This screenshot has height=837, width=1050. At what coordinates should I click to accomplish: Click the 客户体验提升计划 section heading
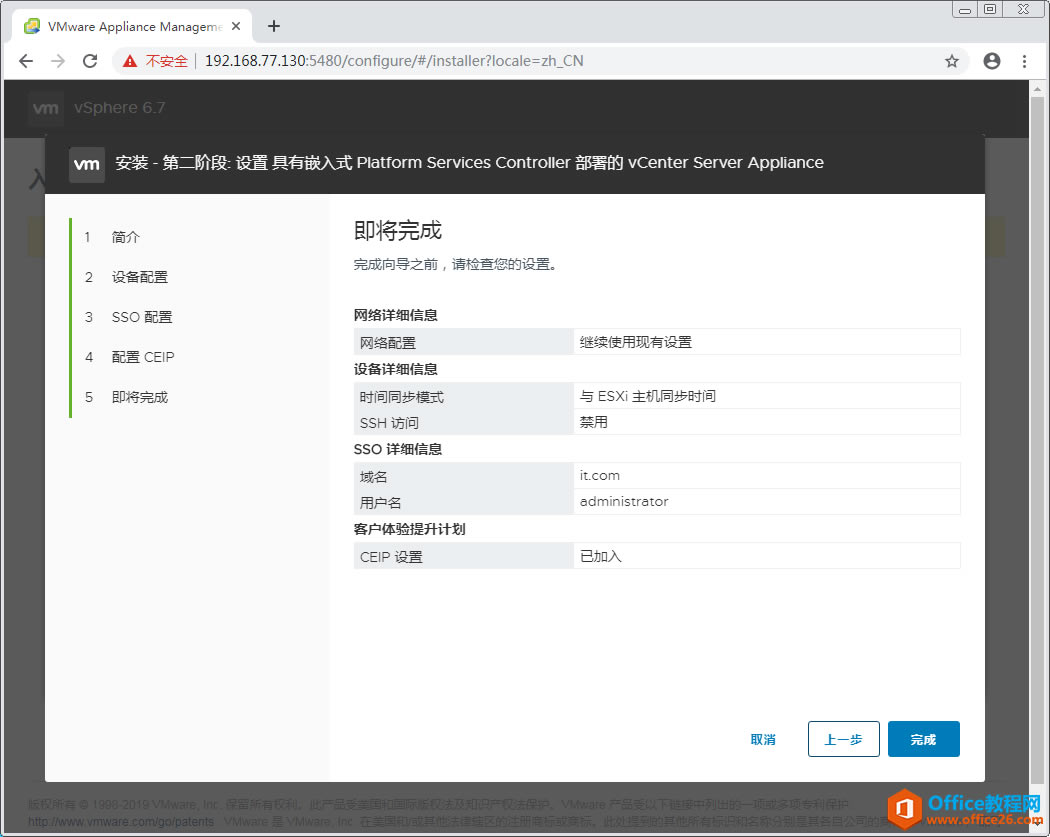(x=410, y=529)
